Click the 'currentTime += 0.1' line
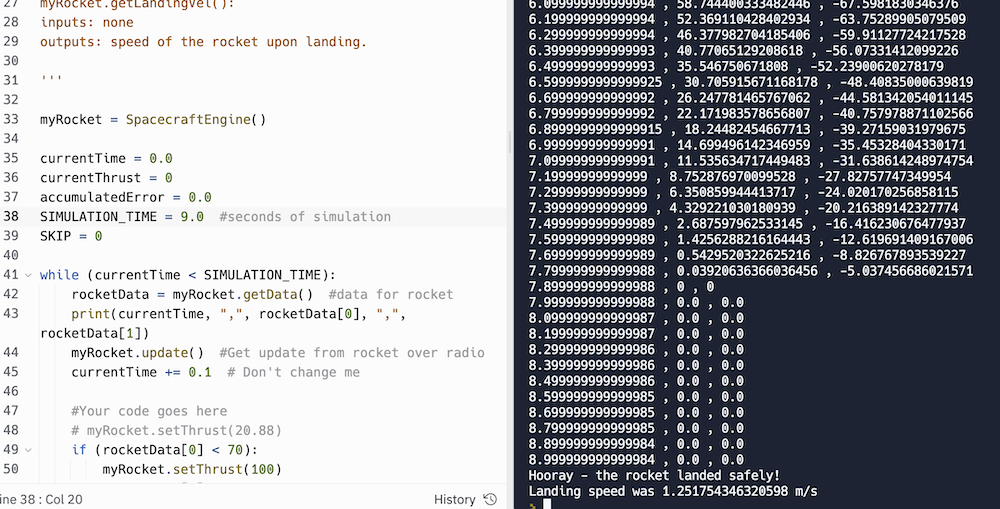The height and width of the screenshot is (509, 1000). [x=141, y=372]
